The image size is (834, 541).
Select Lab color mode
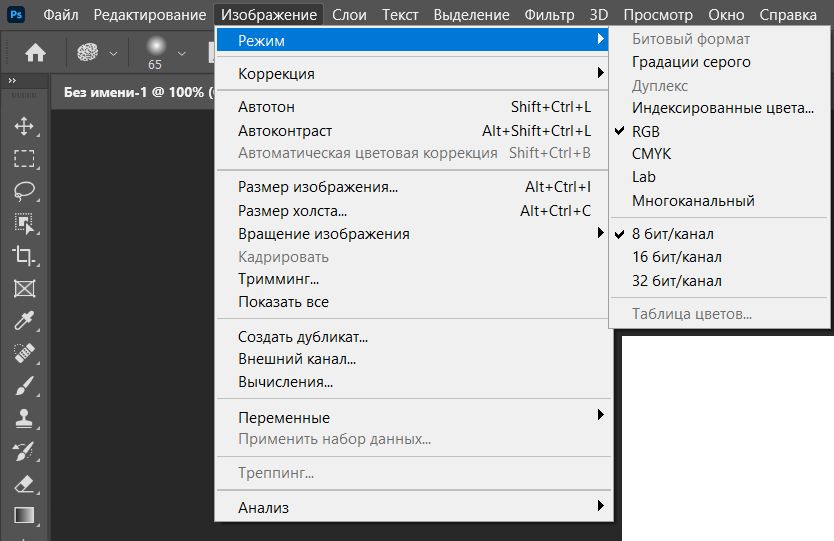[643, 177]
